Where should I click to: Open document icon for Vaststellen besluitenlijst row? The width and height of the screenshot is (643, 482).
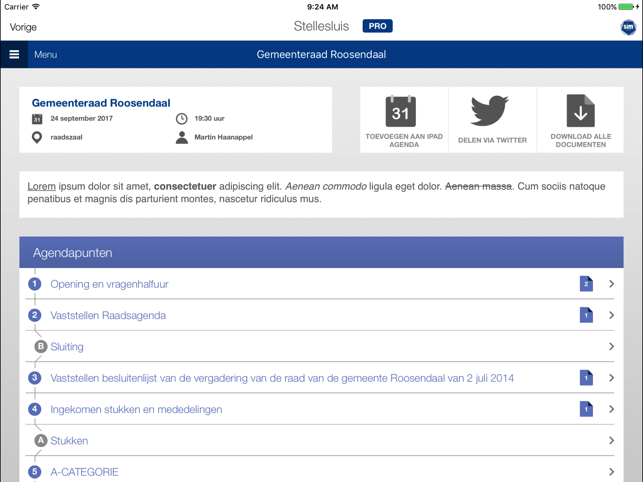coord(586,378)
